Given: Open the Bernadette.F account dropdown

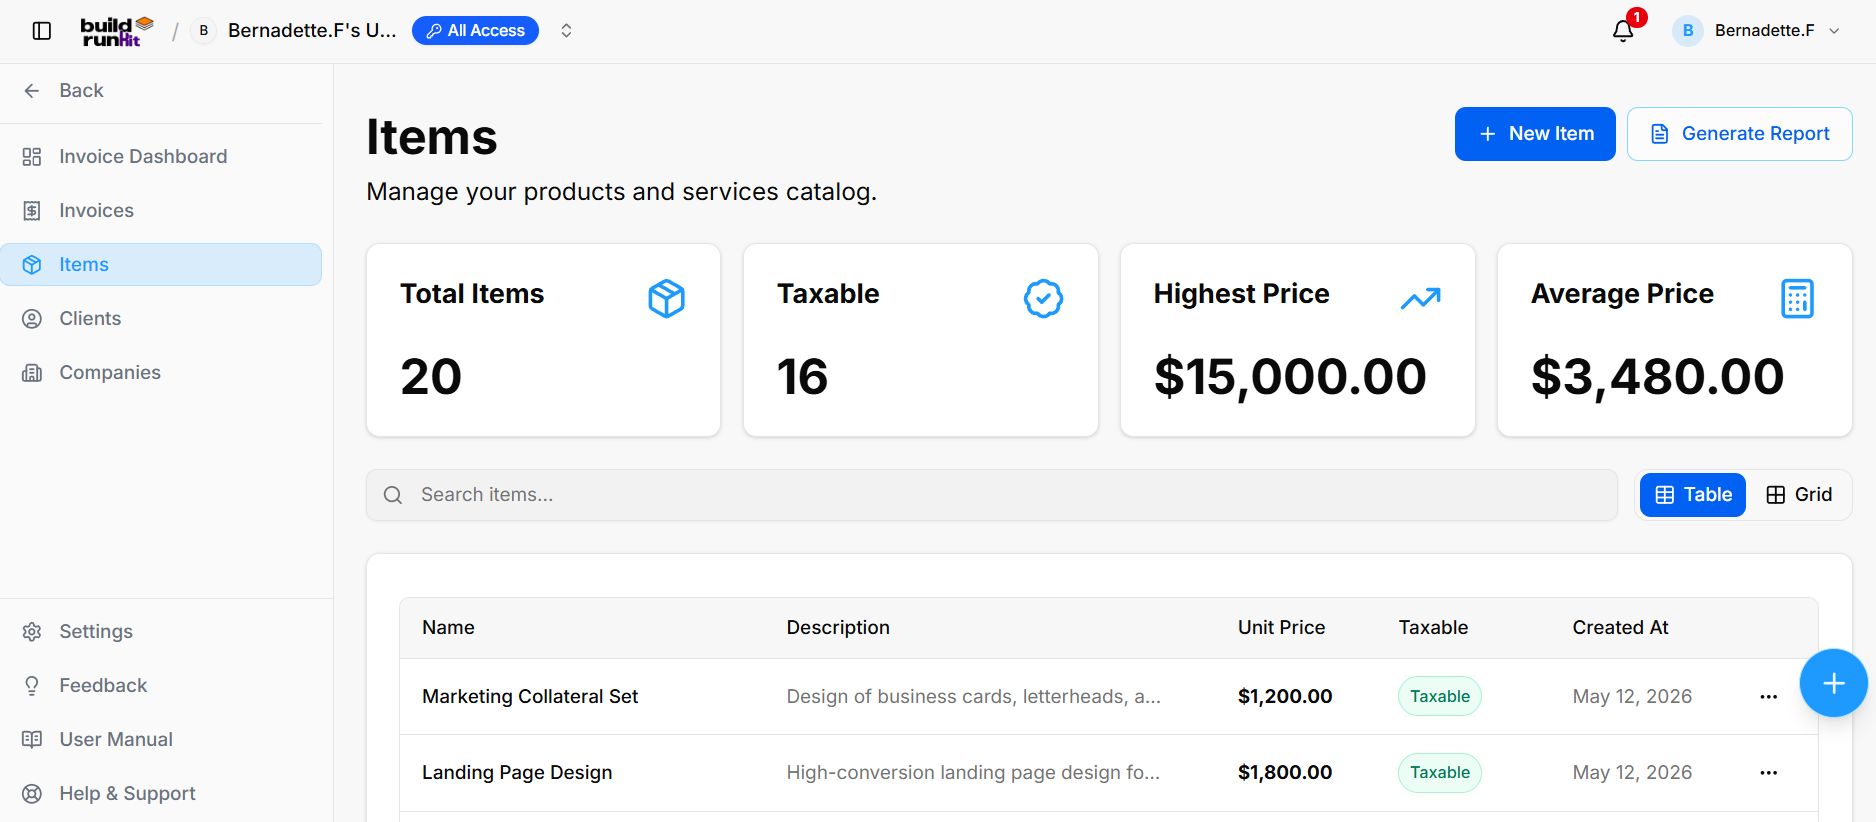Looking at the screenshot, I should click(x=1756, y=31).
